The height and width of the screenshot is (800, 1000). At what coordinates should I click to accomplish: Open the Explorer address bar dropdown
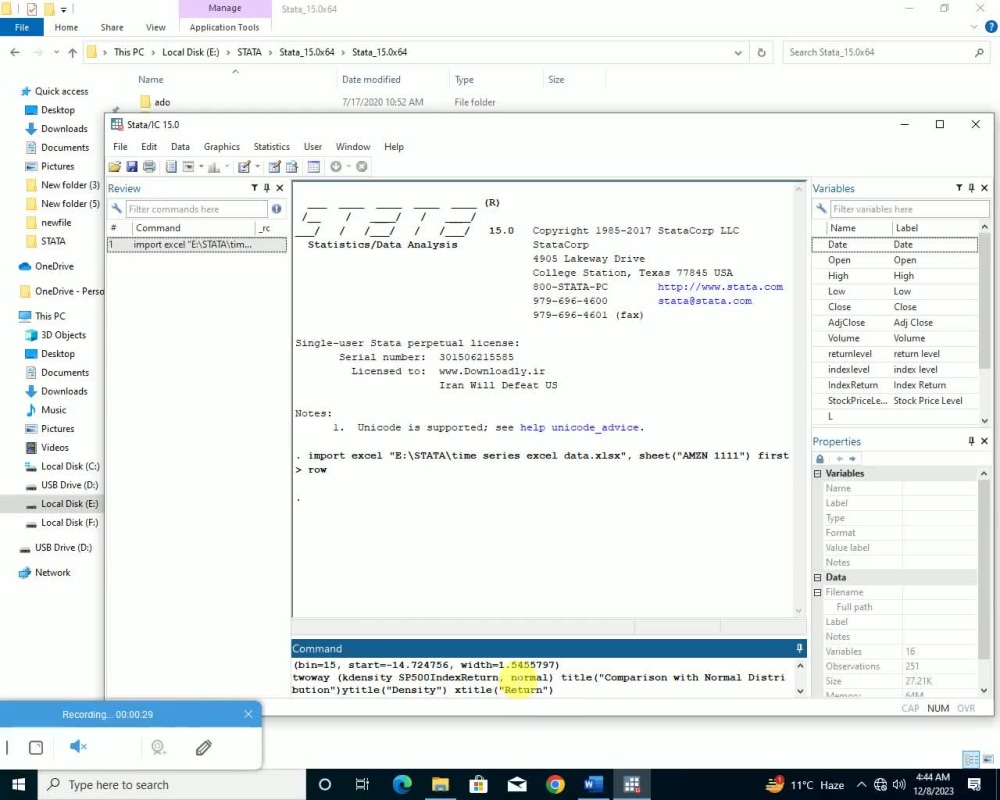[x=738, y=51]
